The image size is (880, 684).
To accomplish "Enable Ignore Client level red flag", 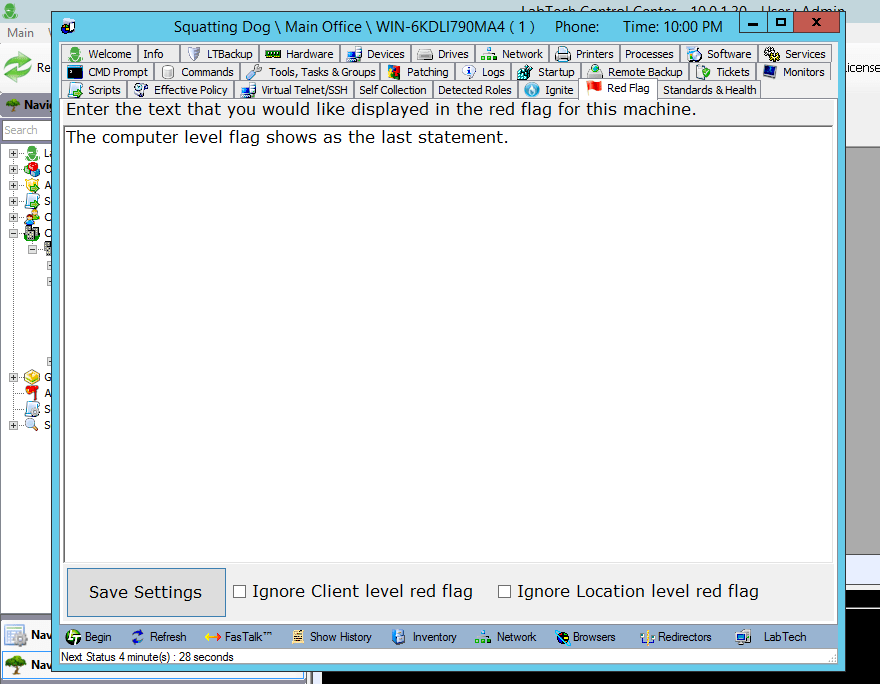I will 240,591.
